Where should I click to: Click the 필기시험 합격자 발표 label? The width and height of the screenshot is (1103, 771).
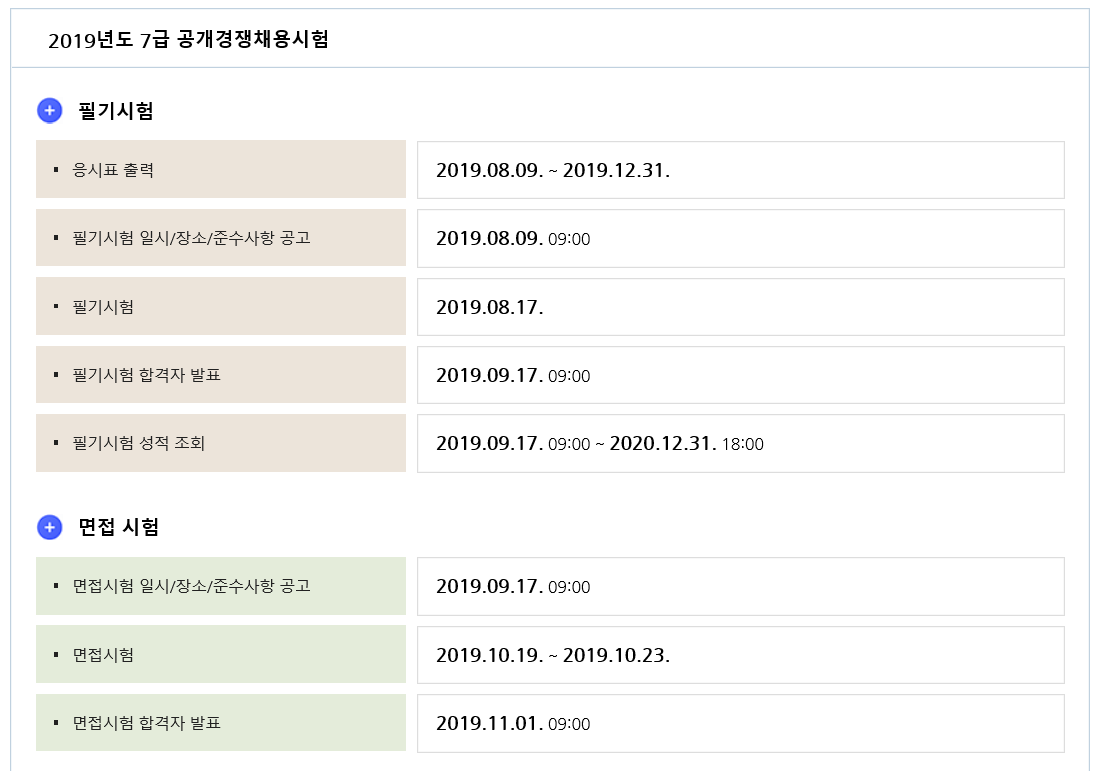(147, 375)
